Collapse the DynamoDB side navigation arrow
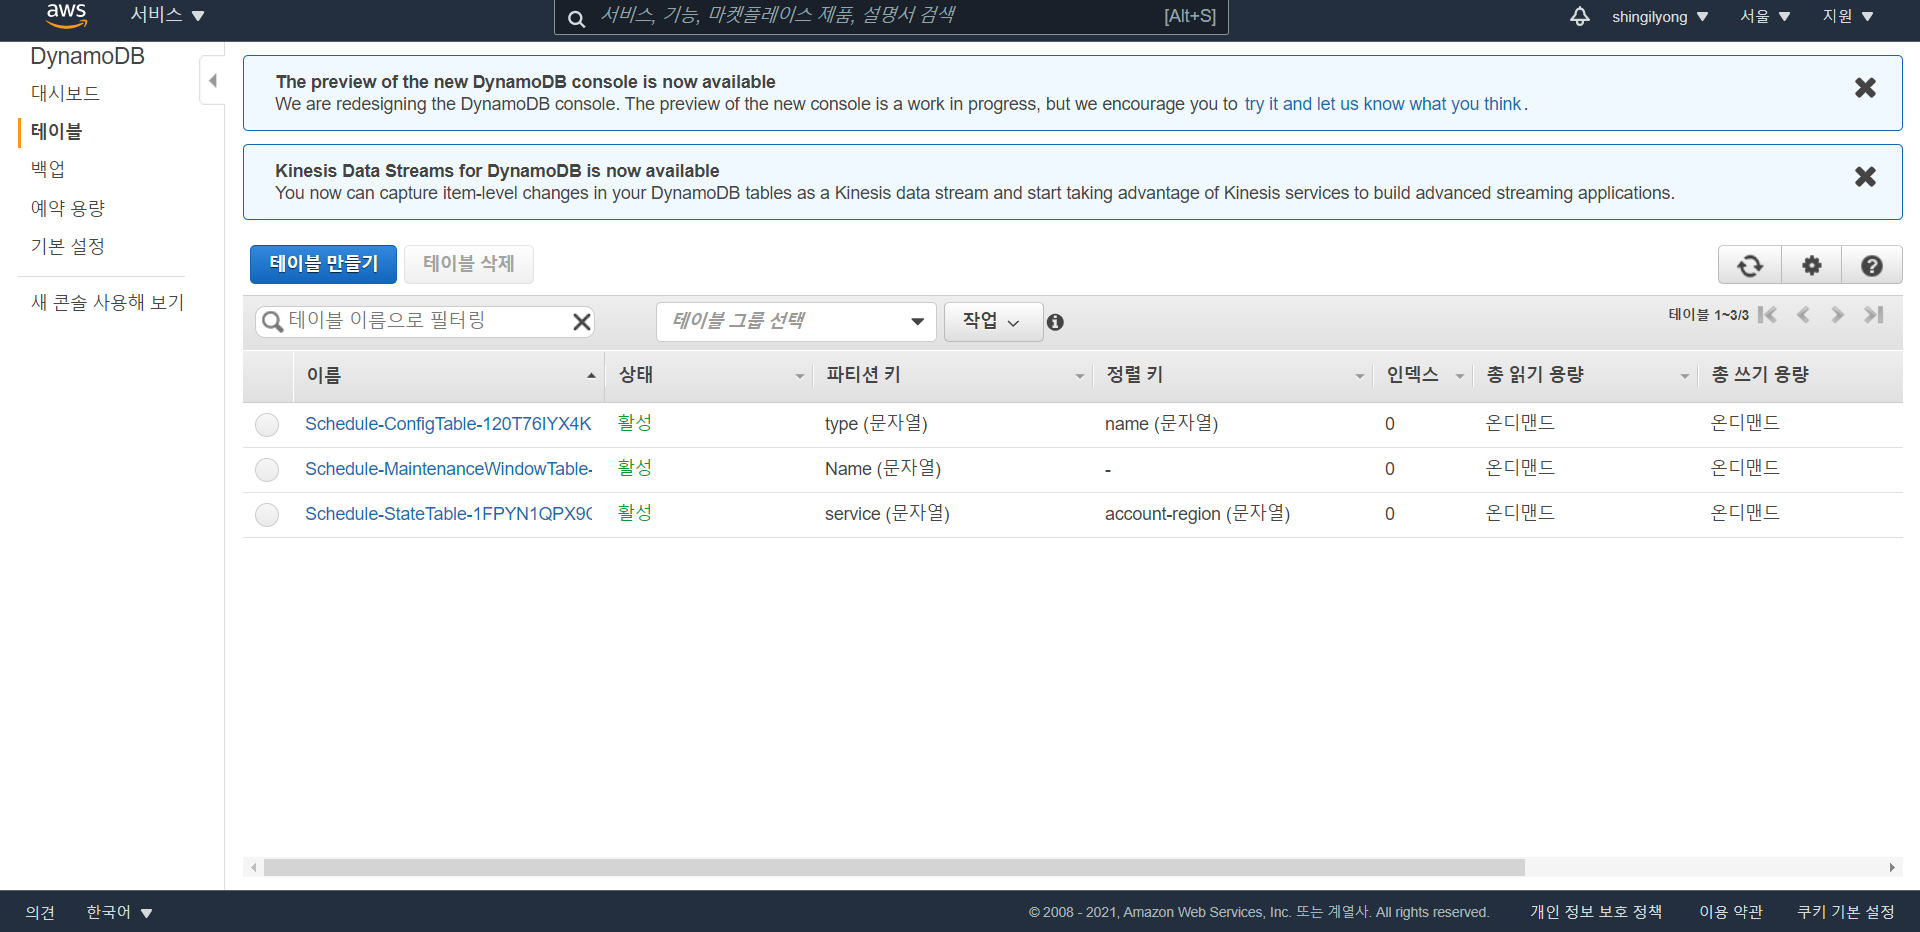Screen dimensions: 1920x932 tap(212, 80)
